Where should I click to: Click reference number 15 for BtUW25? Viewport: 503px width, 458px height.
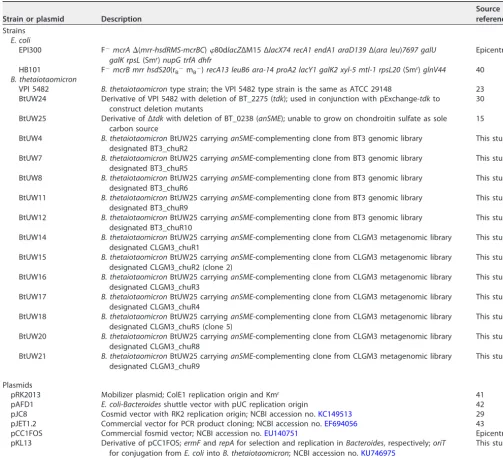480,118
